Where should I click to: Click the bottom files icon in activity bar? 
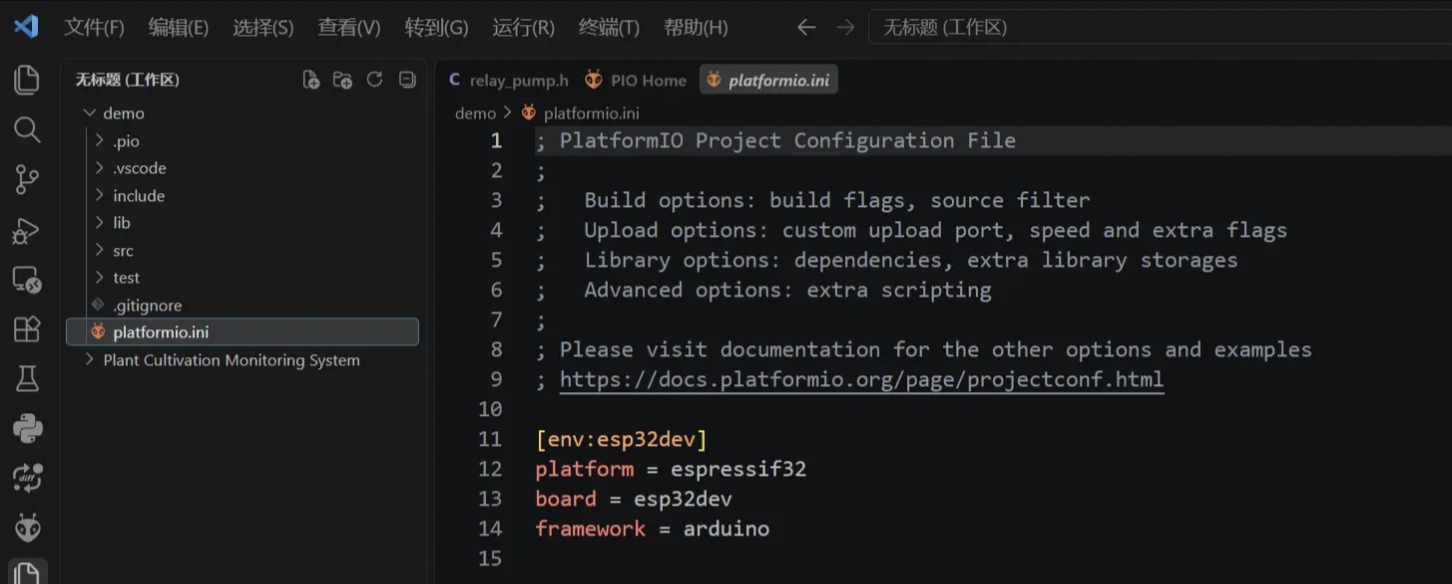click(26, 572)
